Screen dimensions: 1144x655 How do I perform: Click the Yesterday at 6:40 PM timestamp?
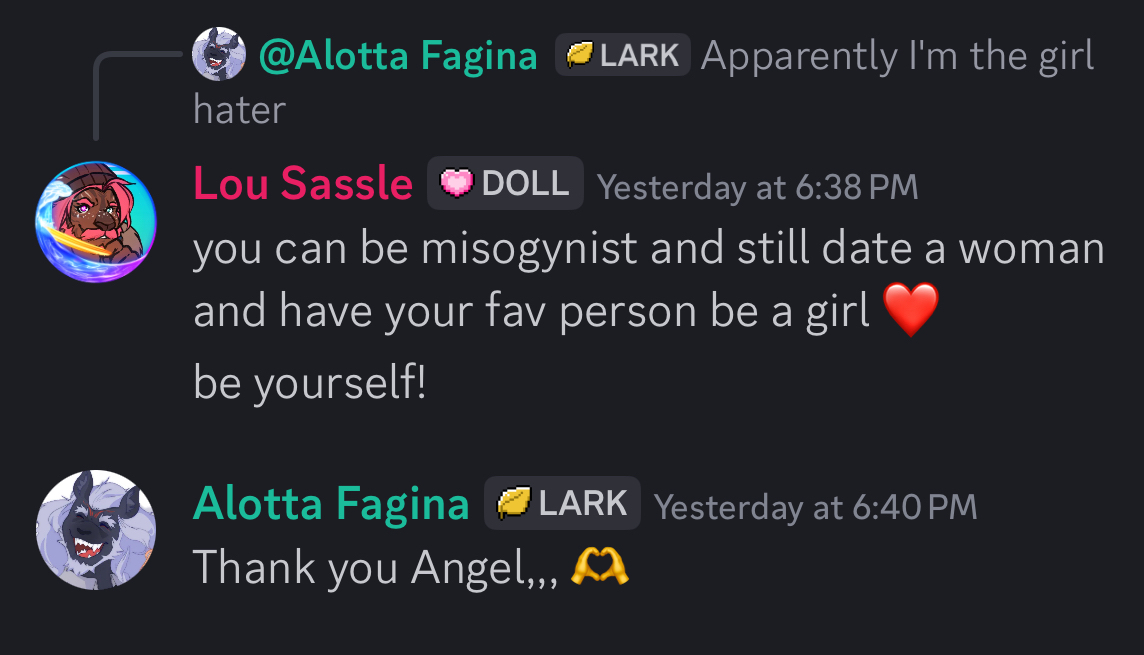pyautogui.click(x=815, y=507)
